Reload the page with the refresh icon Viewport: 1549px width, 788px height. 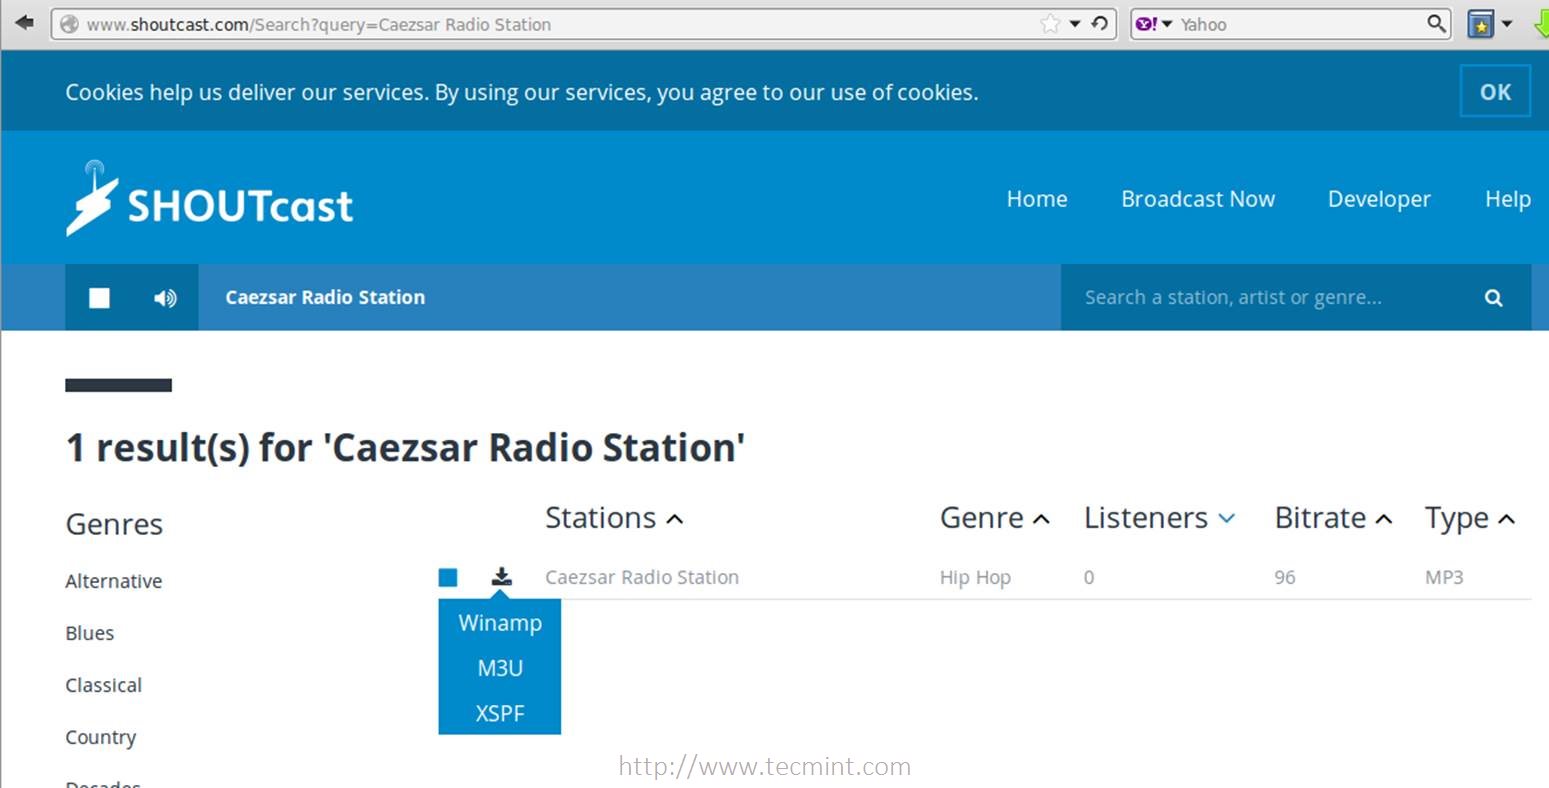click(x=1099, y=24)
